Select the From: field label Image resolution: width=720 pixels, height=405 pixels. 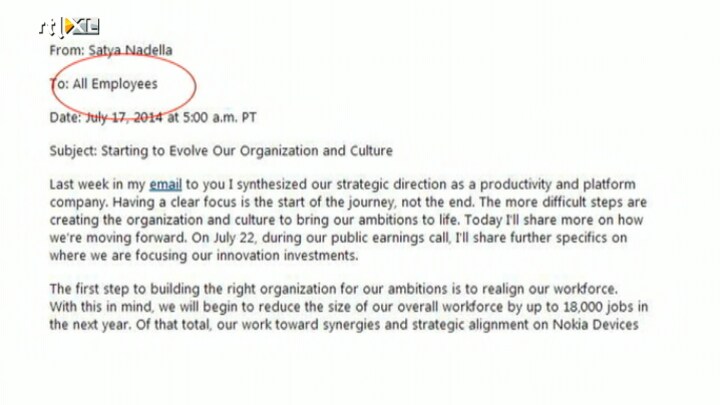click(x=67, y=50)
